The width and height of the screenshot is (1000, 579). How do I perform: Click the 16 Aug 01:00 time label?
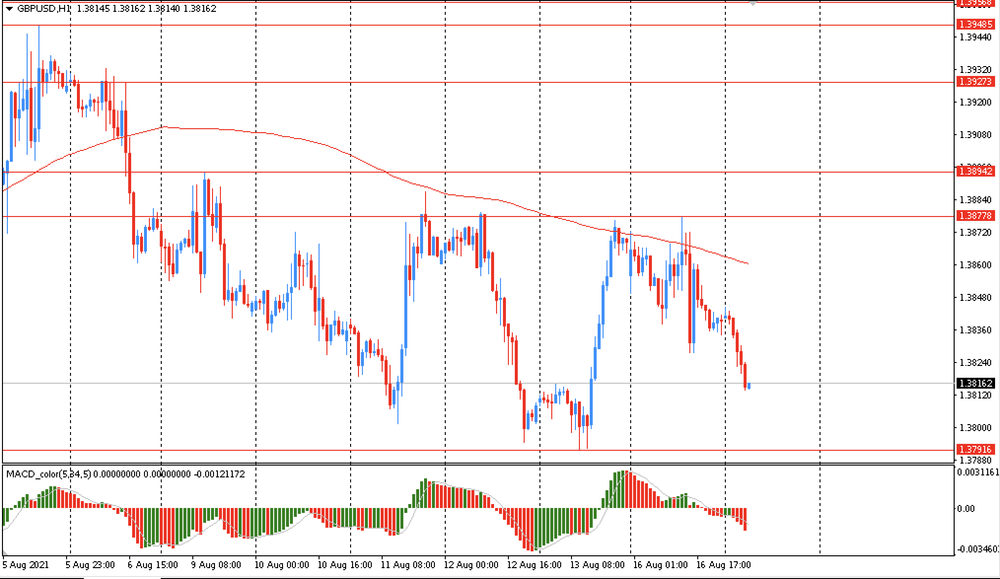(660, 565)
